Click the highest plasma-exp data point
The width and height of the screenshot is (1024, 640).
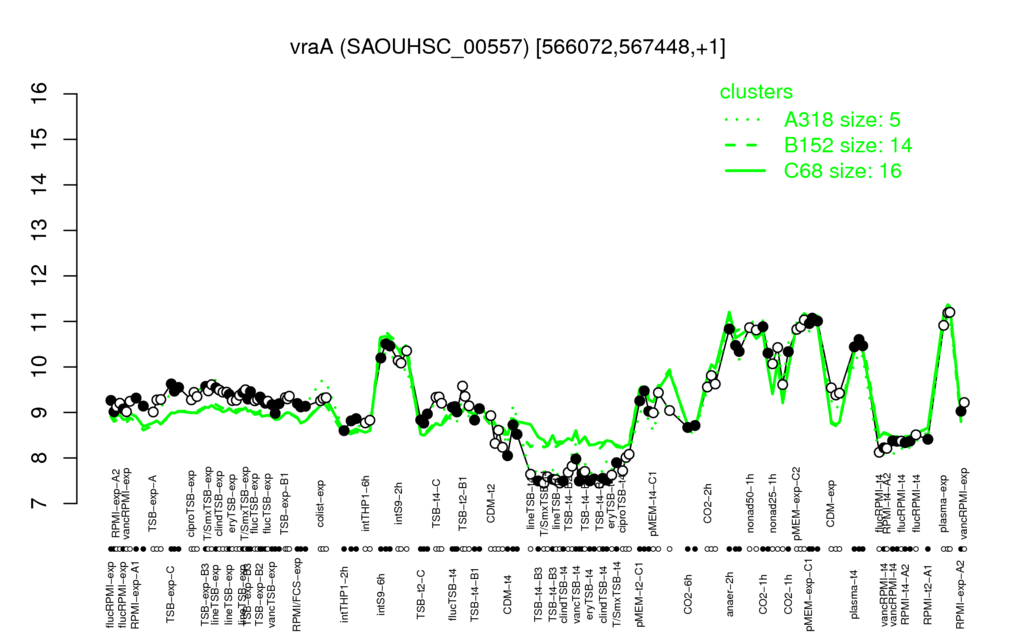(x=950, y=312)
